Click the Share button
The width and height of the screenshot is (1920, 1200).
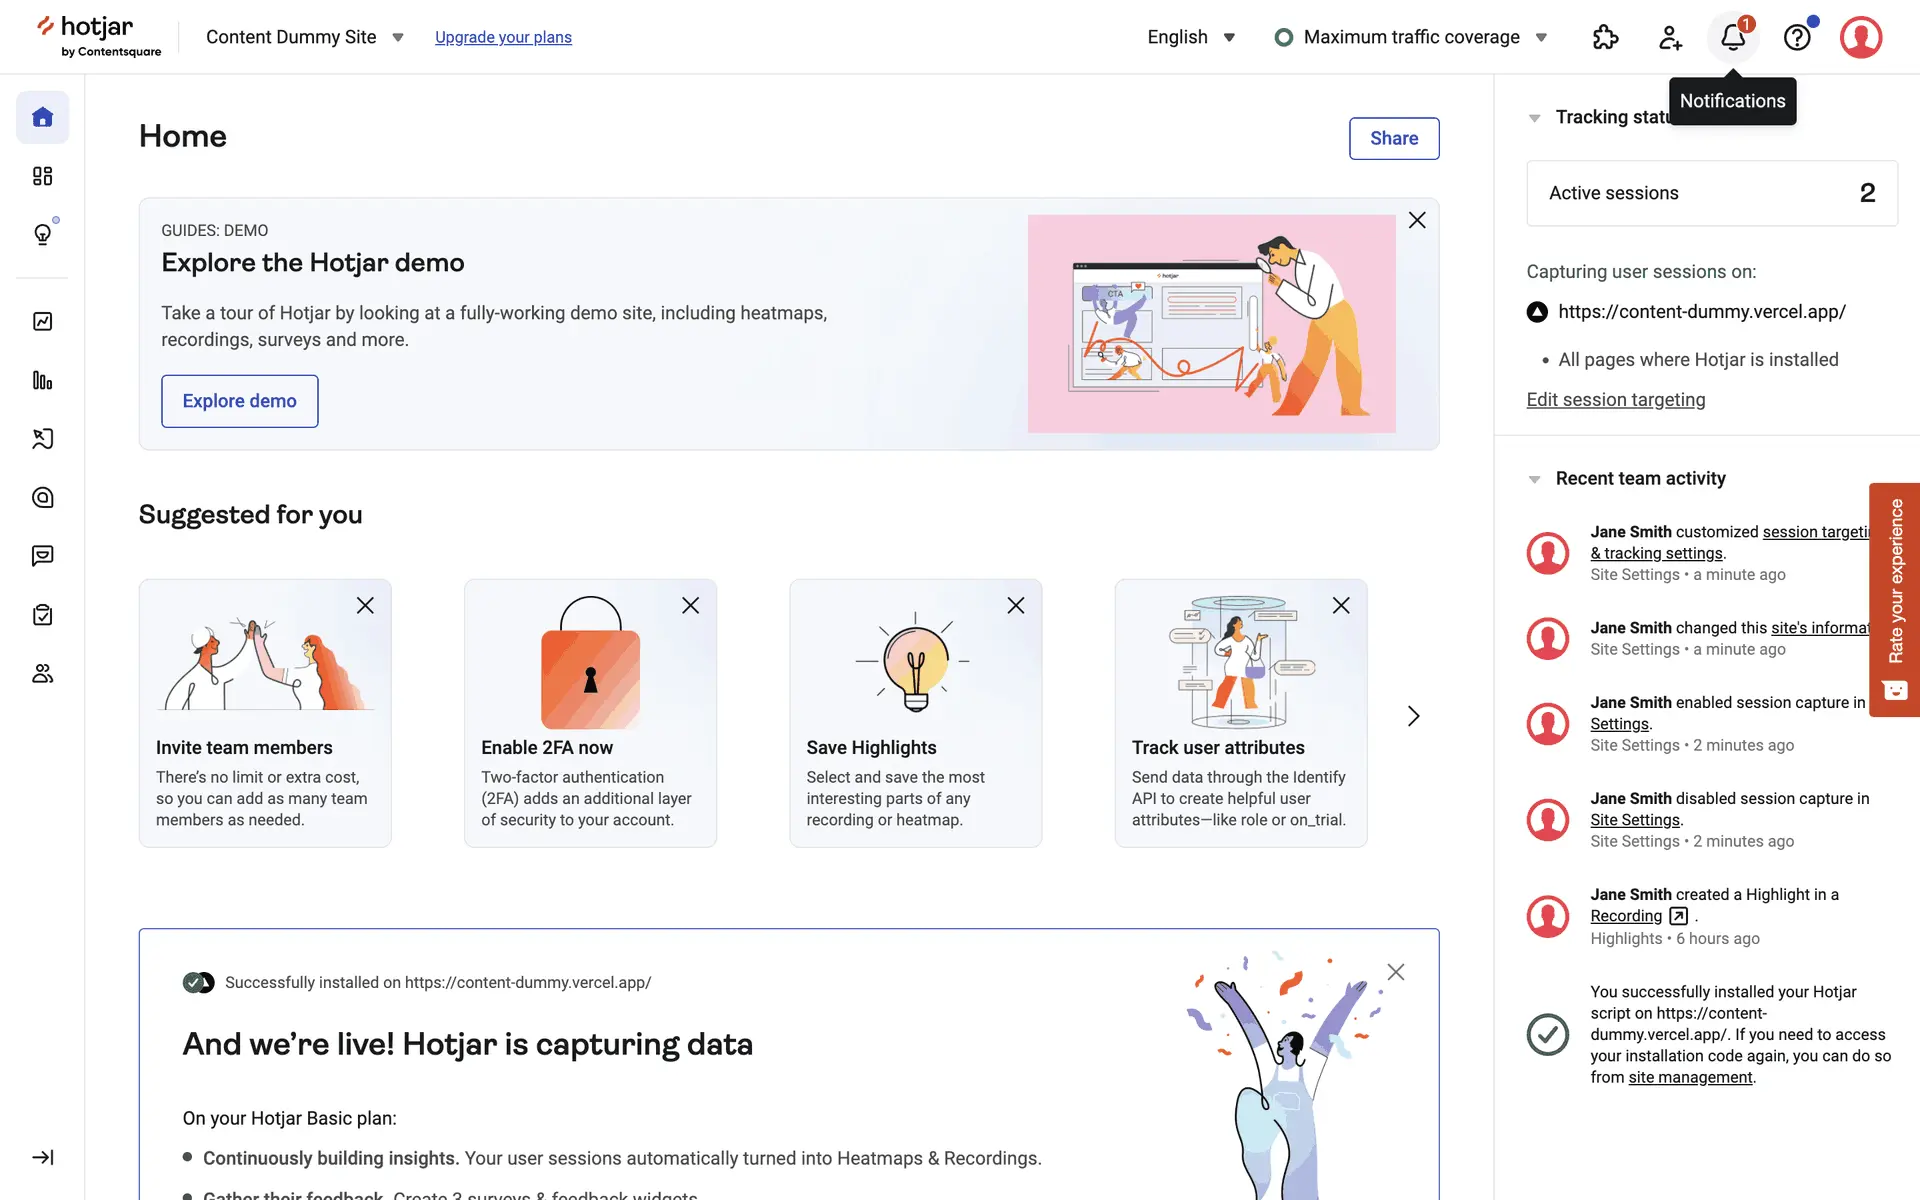point(1393,138)
